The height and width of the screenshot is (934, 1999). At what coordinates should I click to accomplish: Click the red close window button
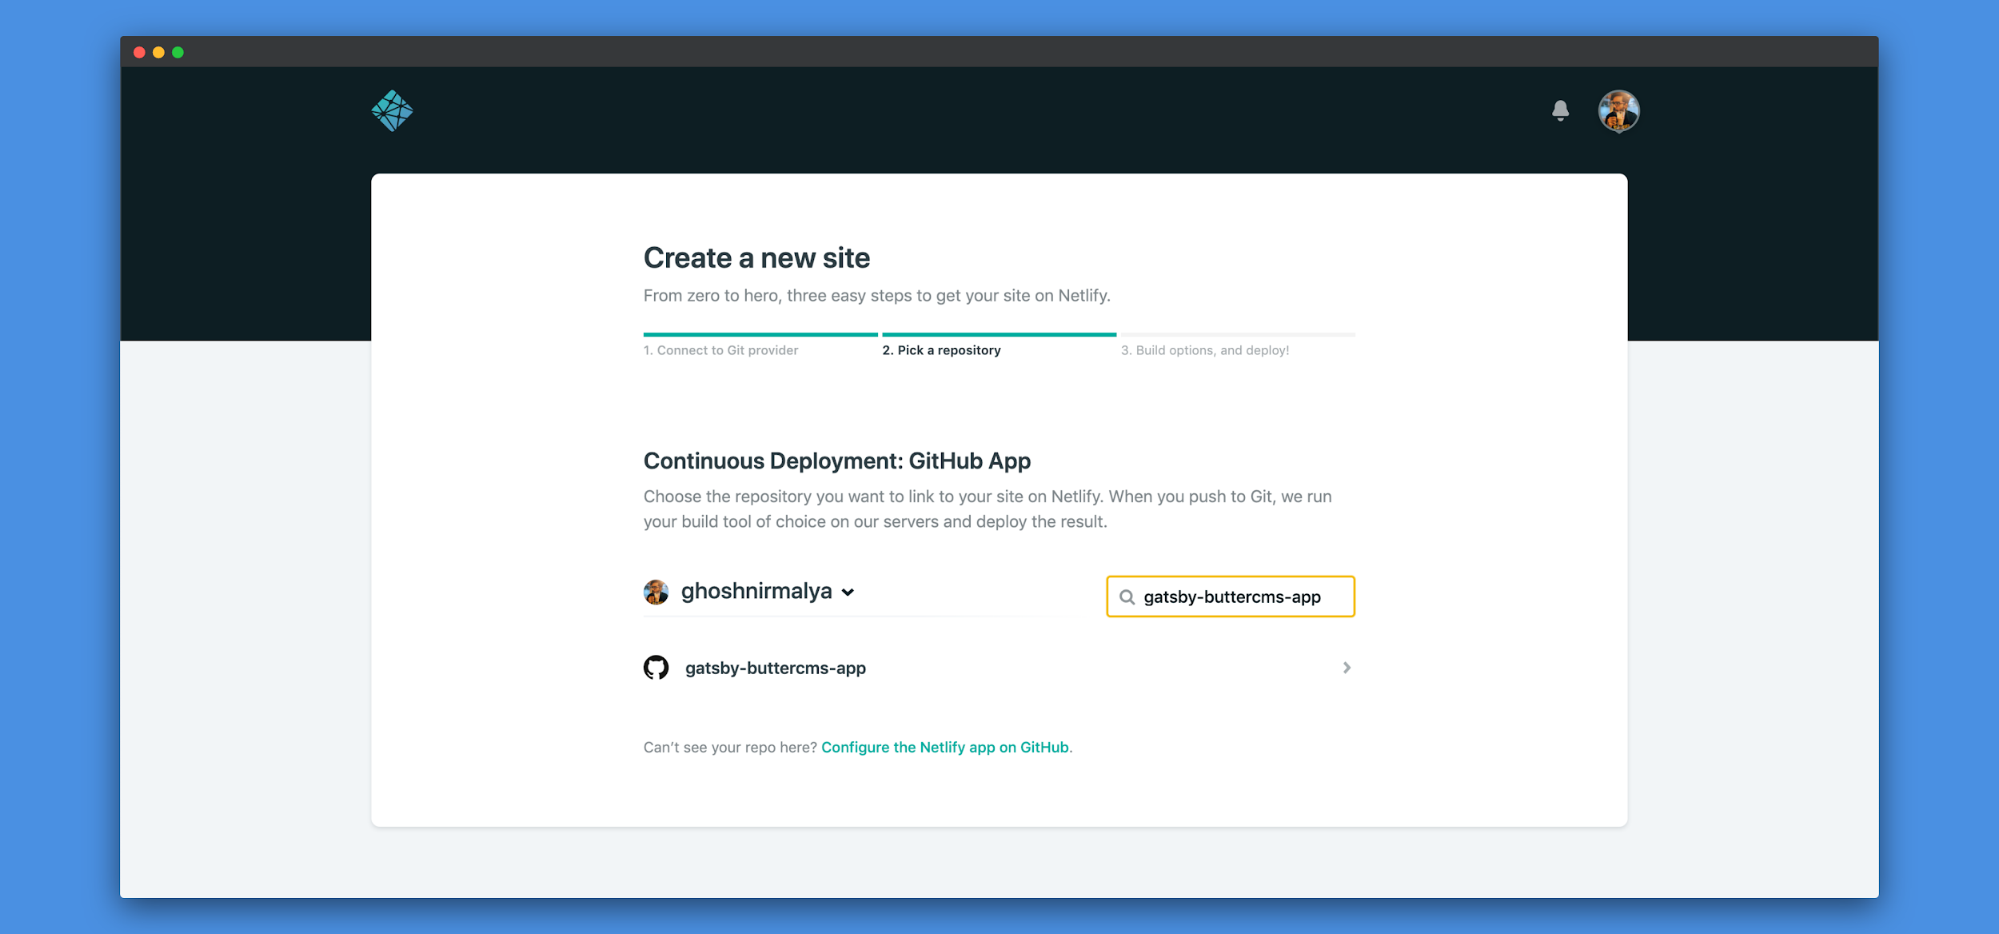[x=139, y=52]
